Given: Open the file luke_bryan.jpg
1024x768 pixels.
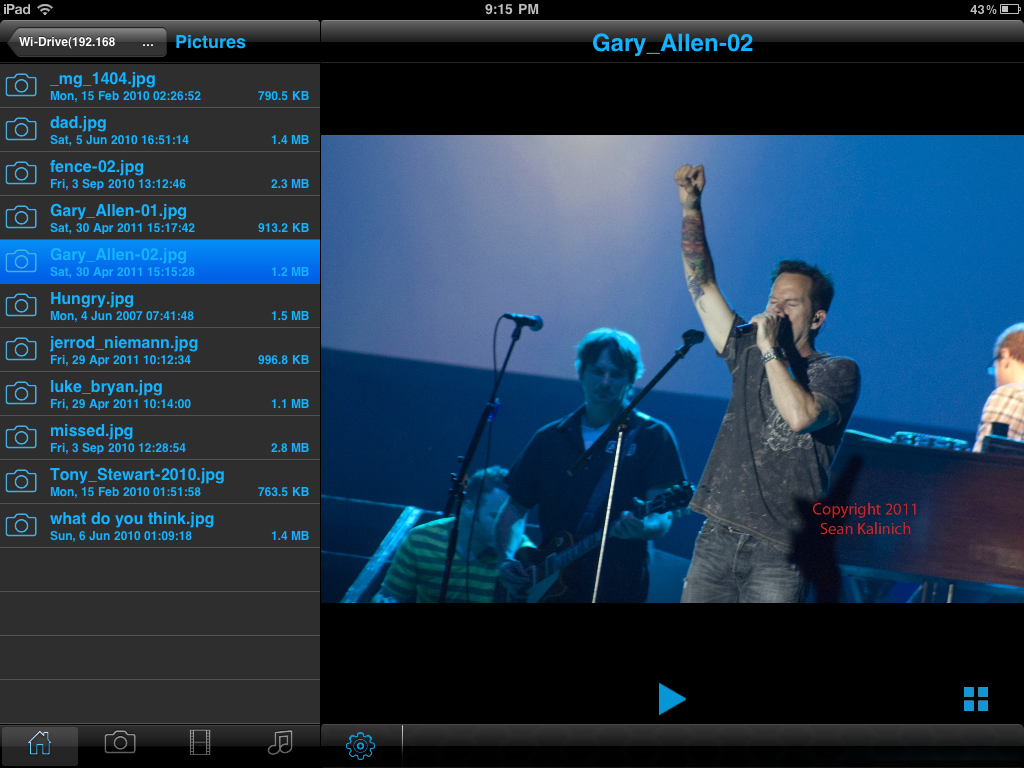Looking at the screenshot, I should pyautogui.click(x=160, y=394).
